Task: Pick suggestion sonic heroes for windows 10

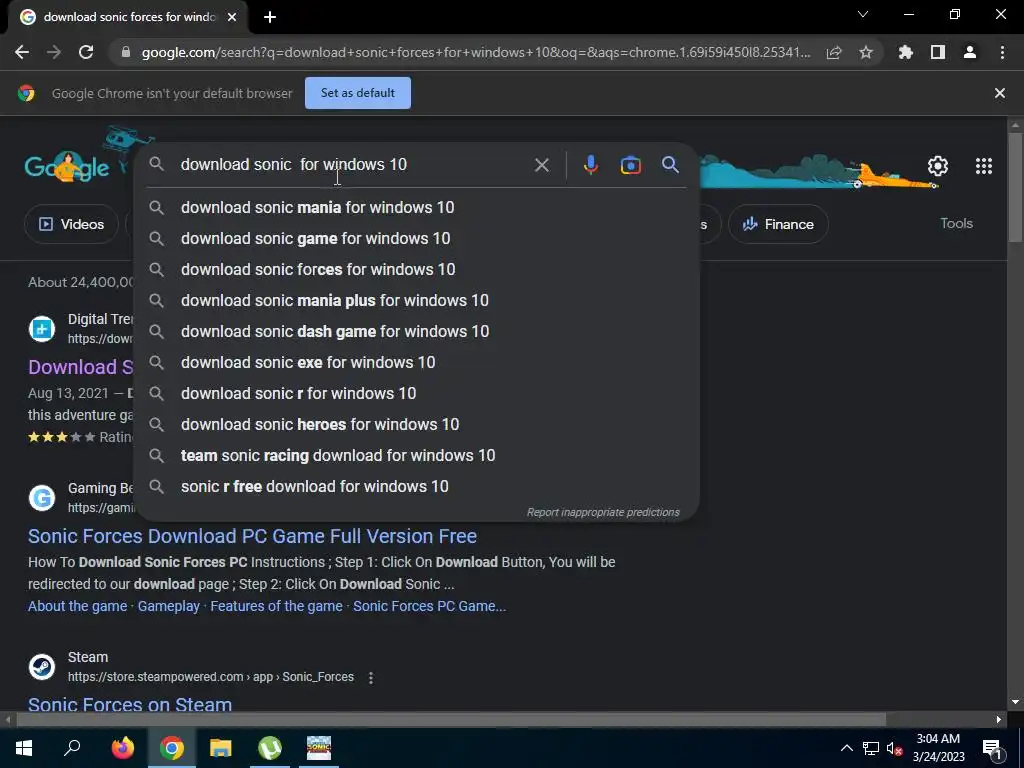Action: [x=416, y=424]
